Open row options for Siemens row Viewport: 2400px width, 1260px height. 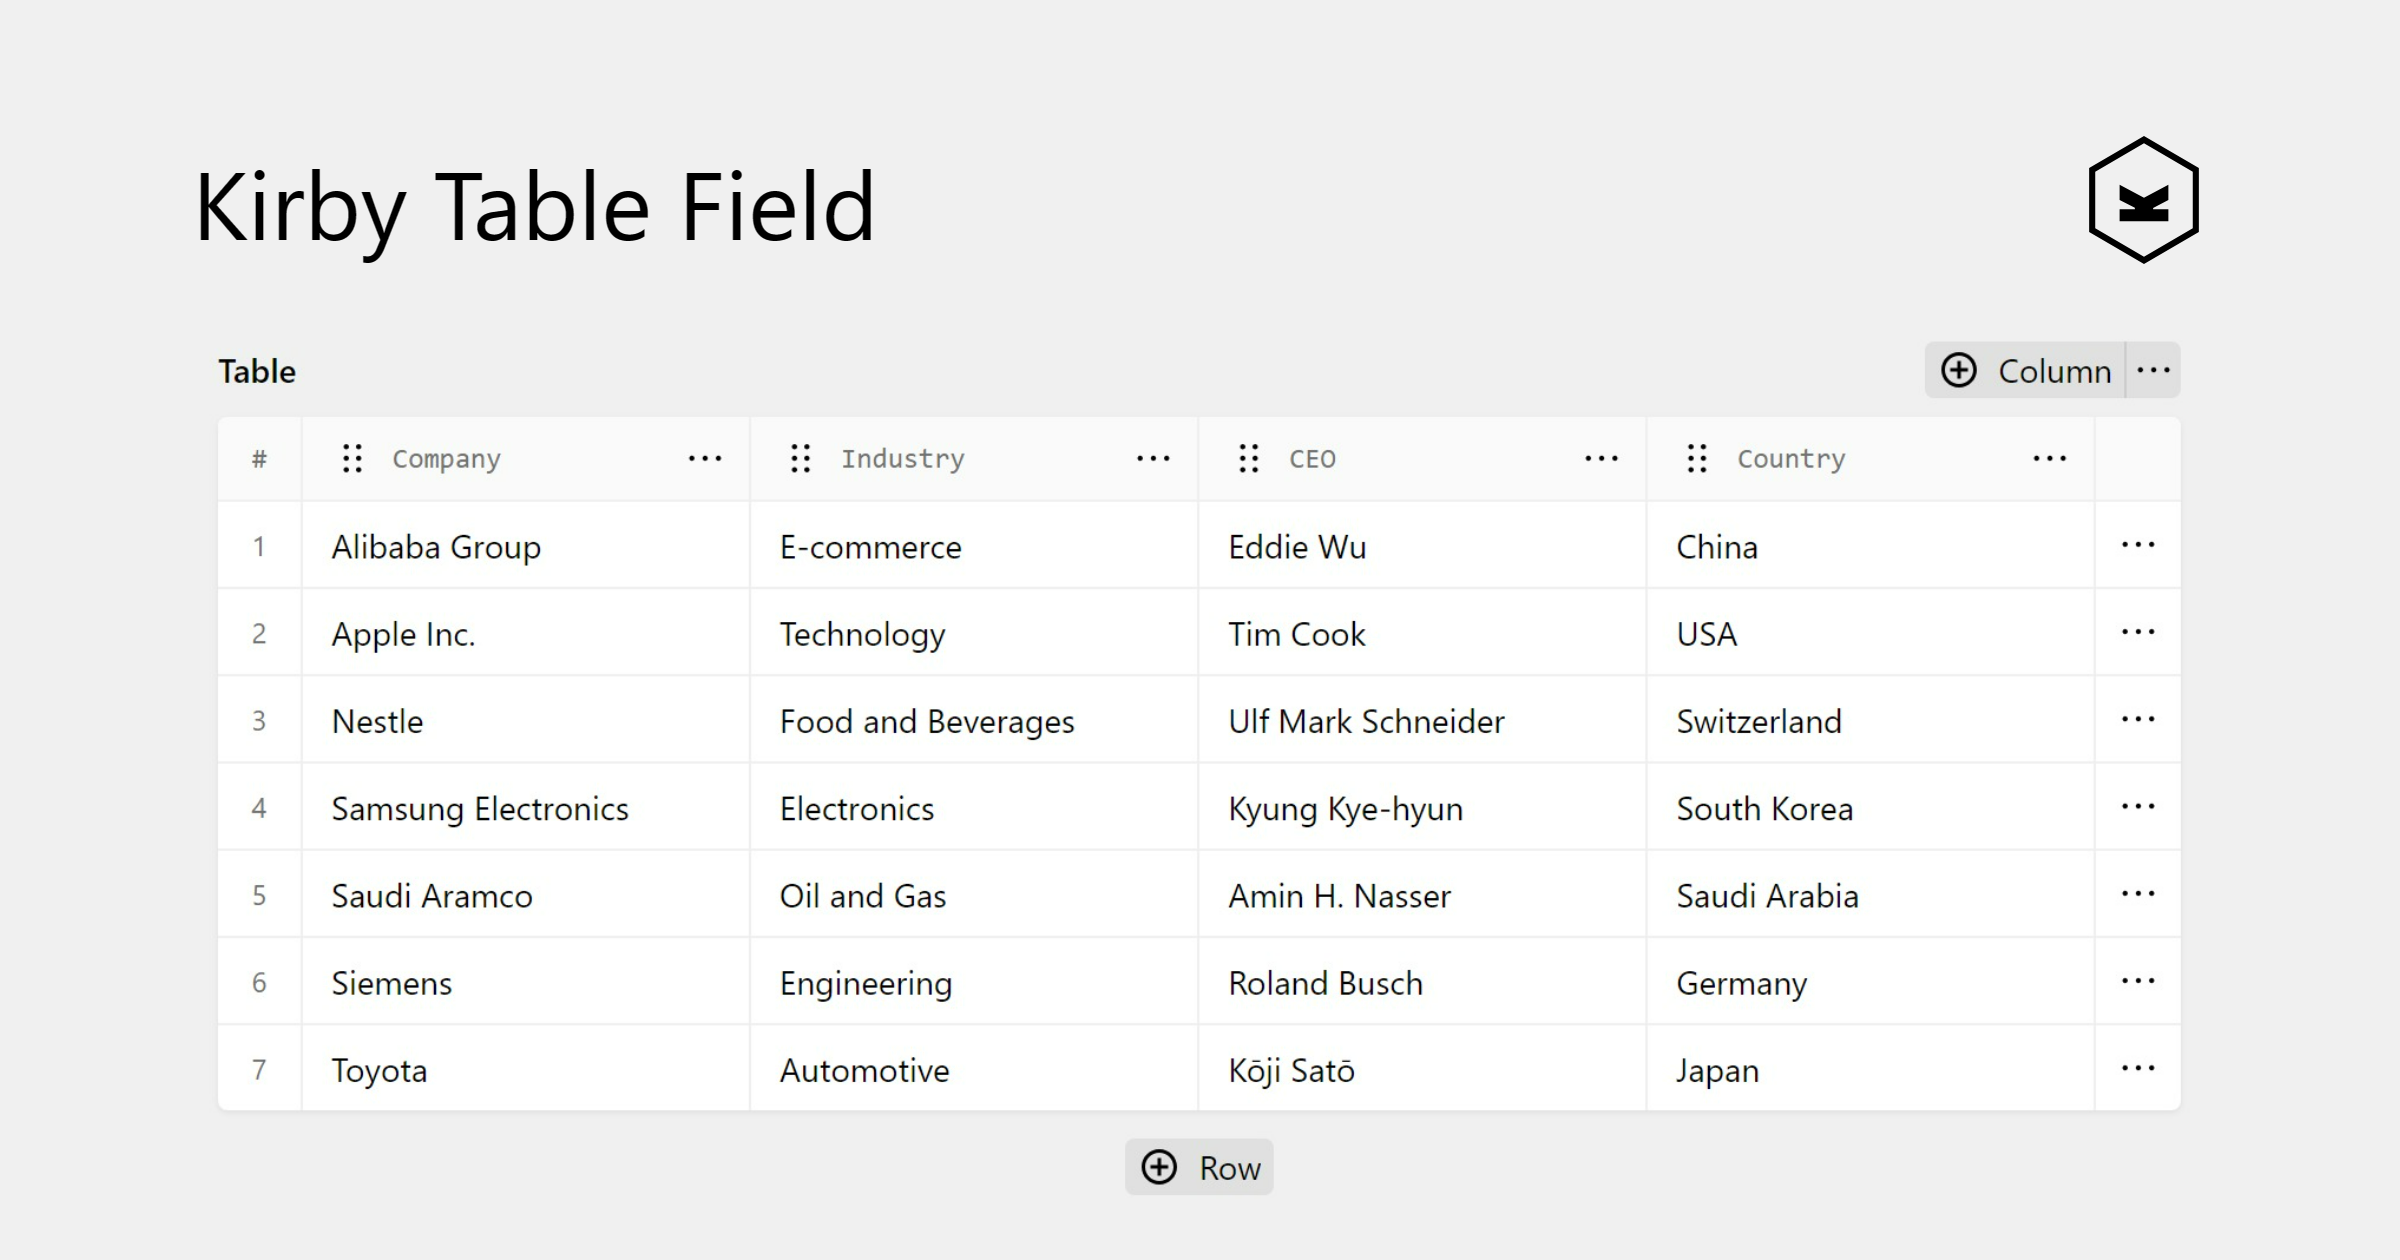pos(2138,982)
